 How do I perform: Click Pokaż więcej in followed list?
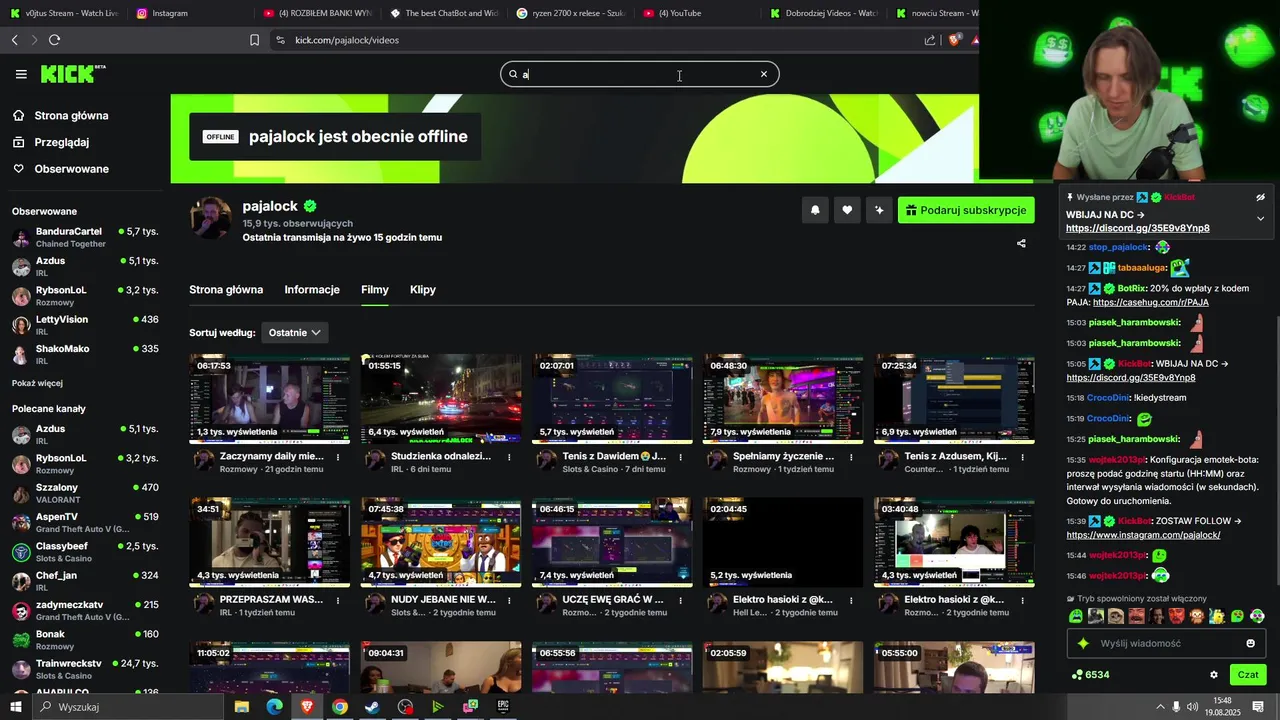(37, 383)
